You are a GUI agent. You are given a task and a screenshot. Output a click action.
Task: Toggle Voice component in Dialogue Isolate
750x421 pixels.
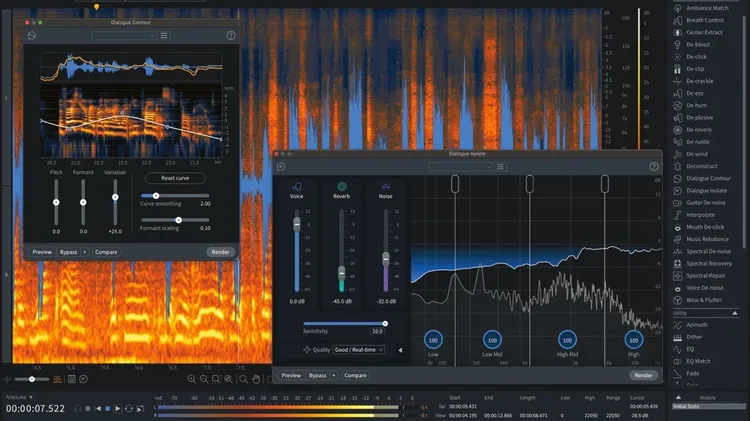coord(297,187)
